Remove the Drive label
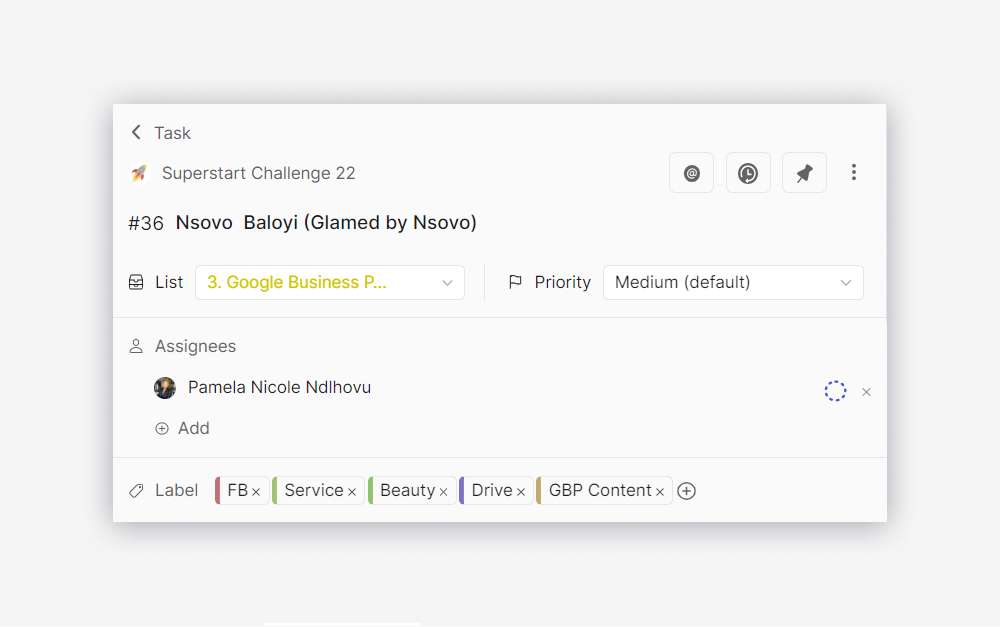 (521, 492)
